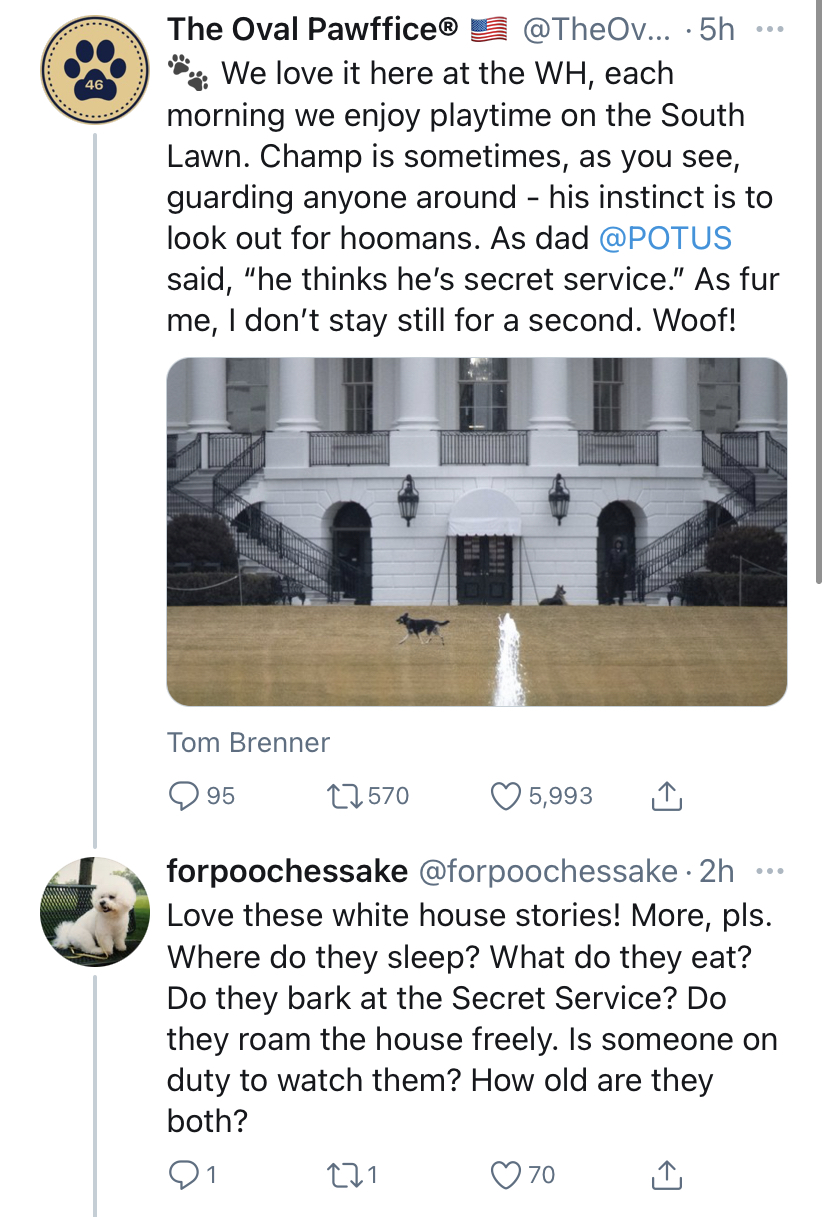Image resolution: width=828 pixels, height=1217 pixels.
Task: Share The Oval Pawffice tweet
Action: [x=665, y=796]
